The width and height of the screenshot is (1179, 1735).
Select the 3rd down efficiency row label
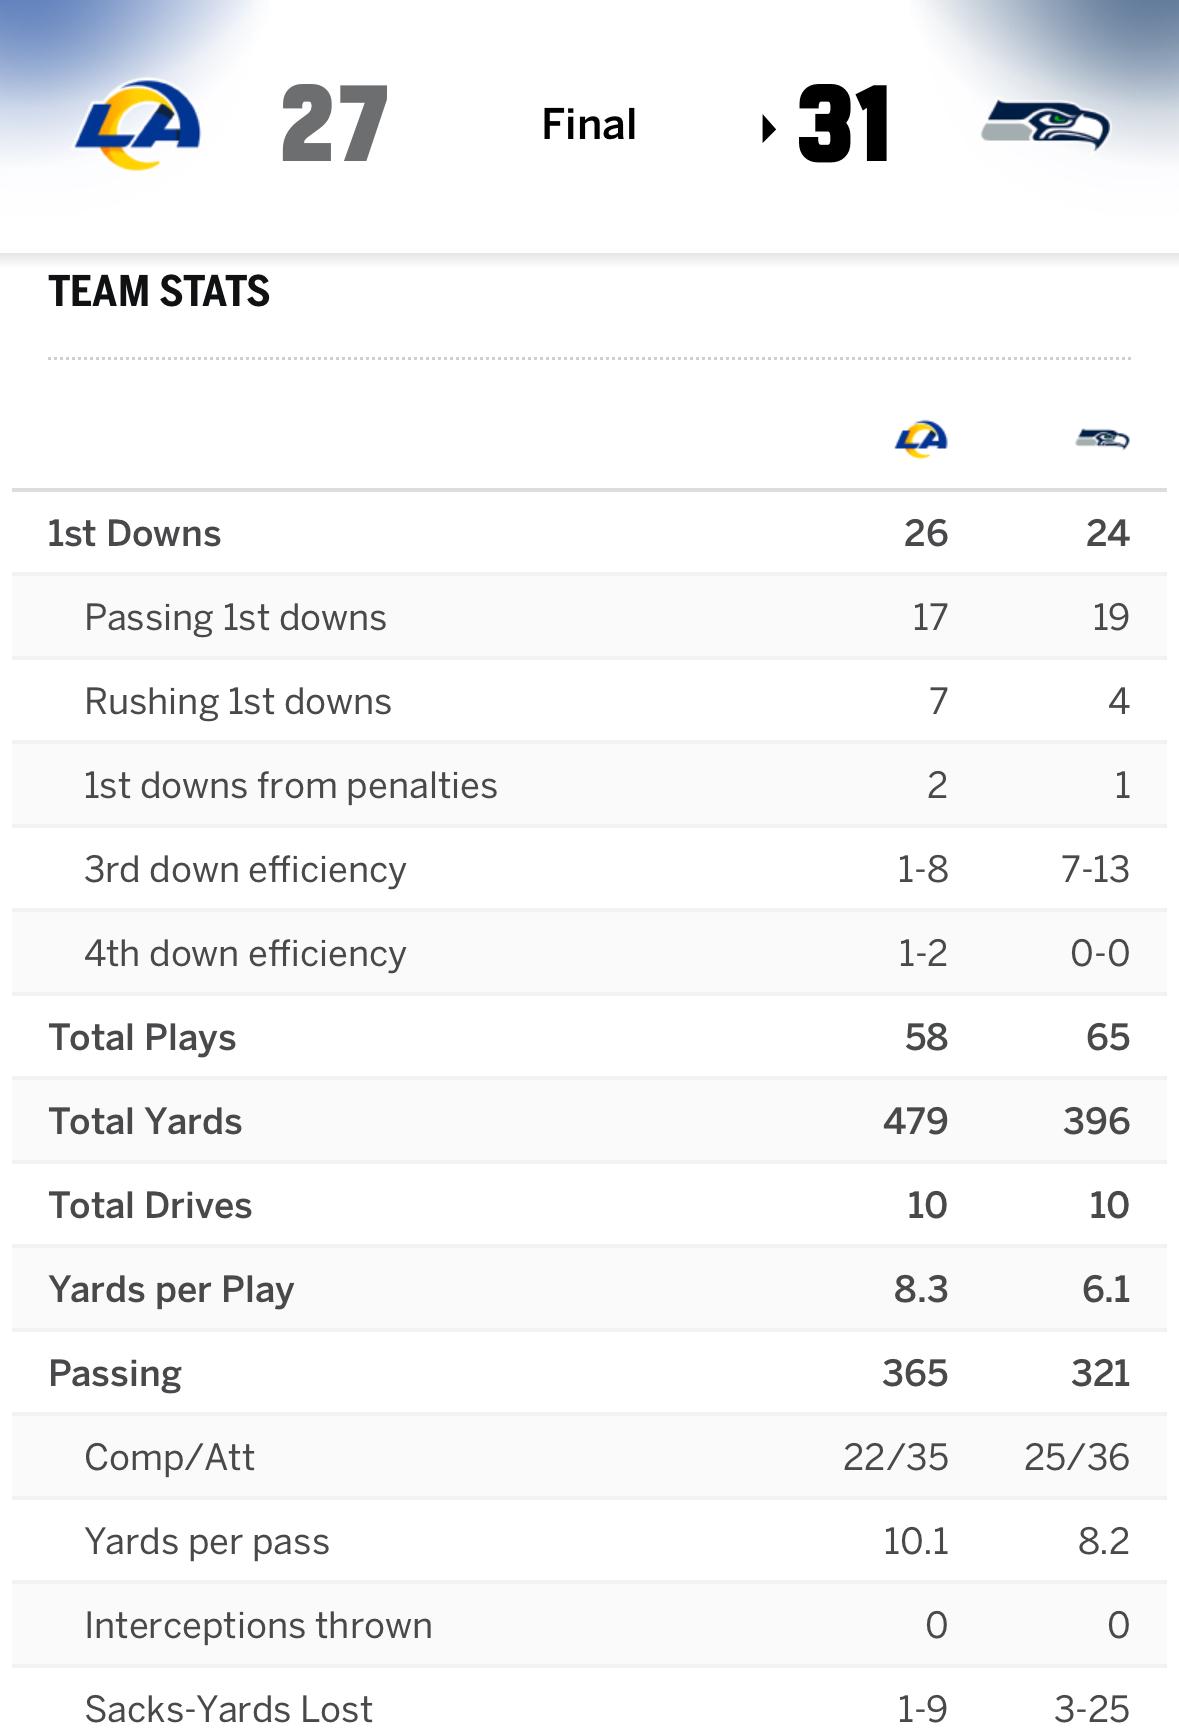pyautogui.click(x=245, y=870)
